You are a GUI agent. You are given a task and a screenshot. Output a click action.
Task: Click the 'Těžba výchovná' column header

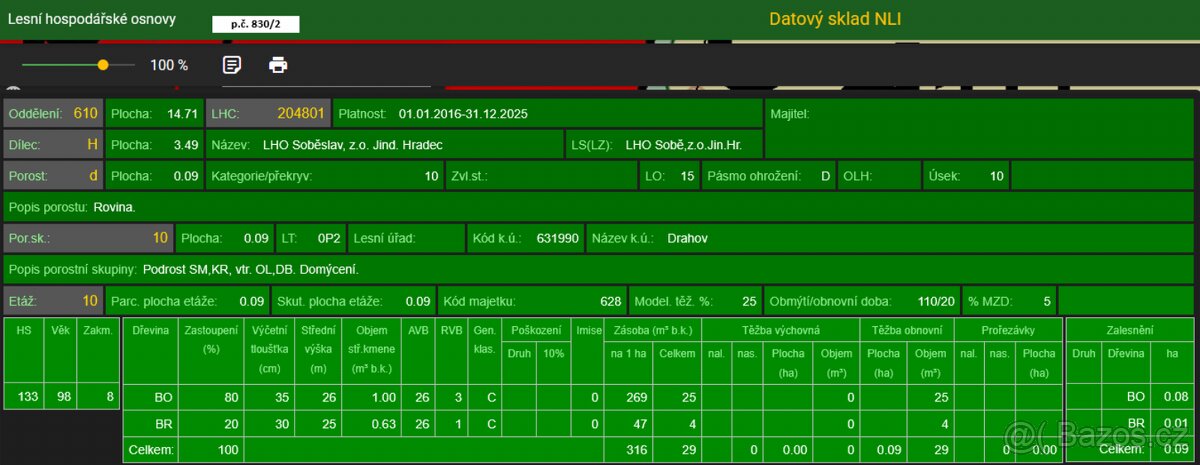click(781, 329)
